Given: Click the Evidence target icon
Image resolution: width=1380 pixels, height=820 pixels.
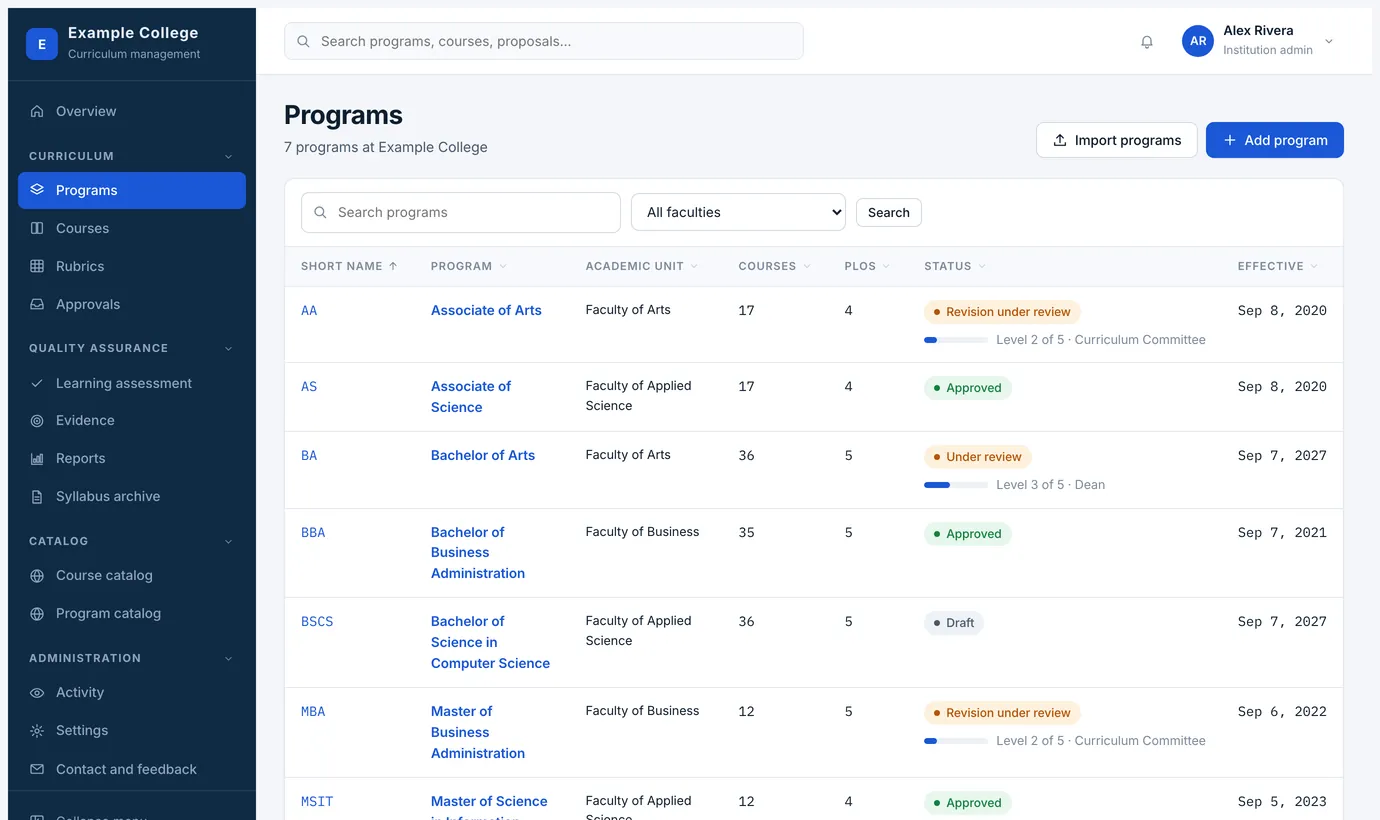Looking at the screenshot, I should (x=37, y=421).
